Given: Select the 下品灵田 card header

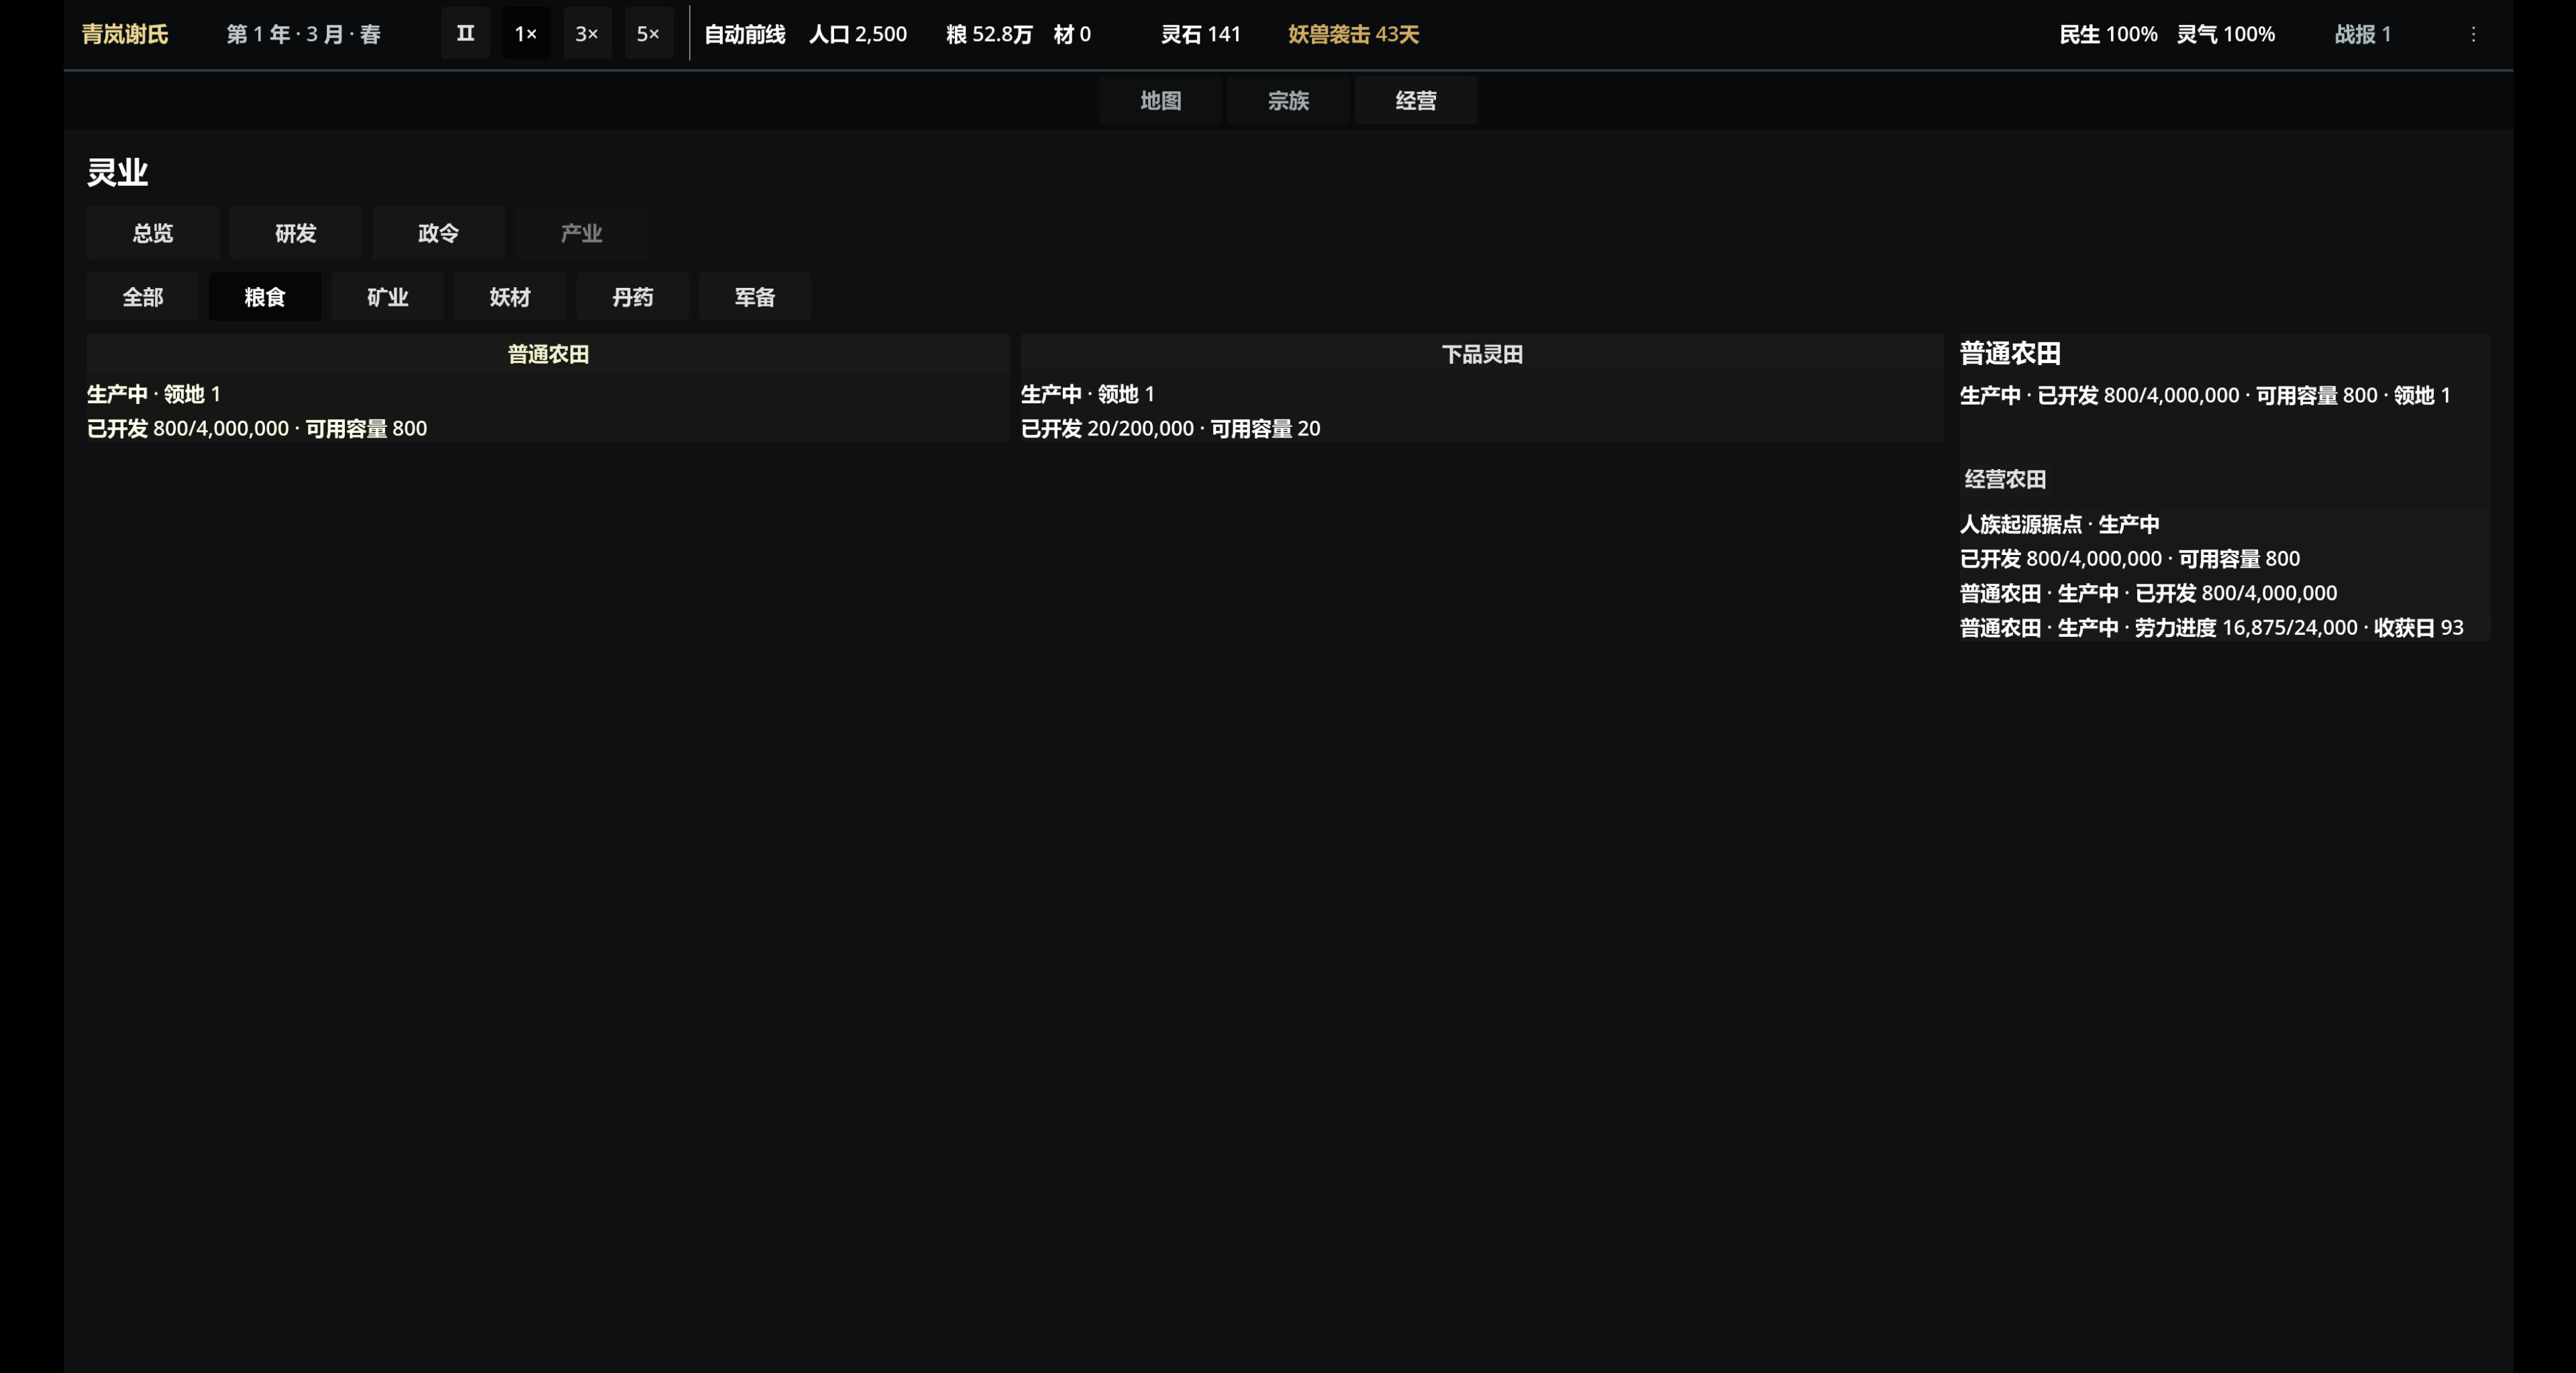Looking at the screenshot, I should [x=1482, y=354].
